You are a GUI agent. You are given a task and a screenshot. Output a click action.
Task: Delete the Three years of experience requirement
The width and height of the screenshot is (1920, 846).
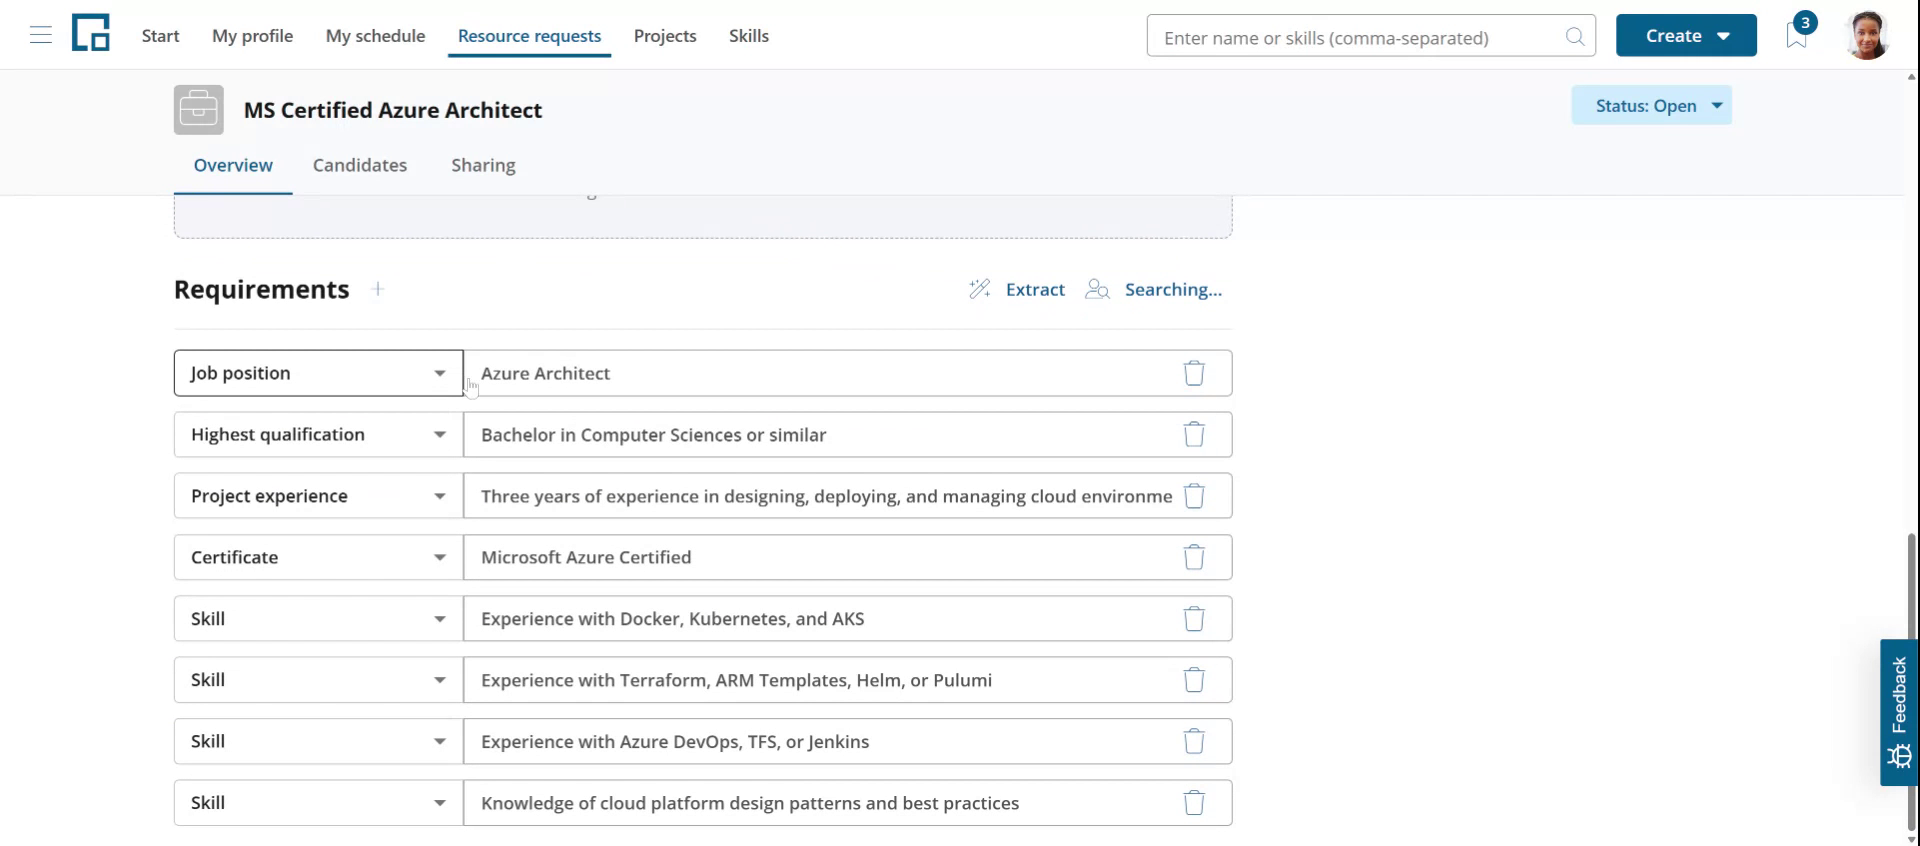[1194, 496]
